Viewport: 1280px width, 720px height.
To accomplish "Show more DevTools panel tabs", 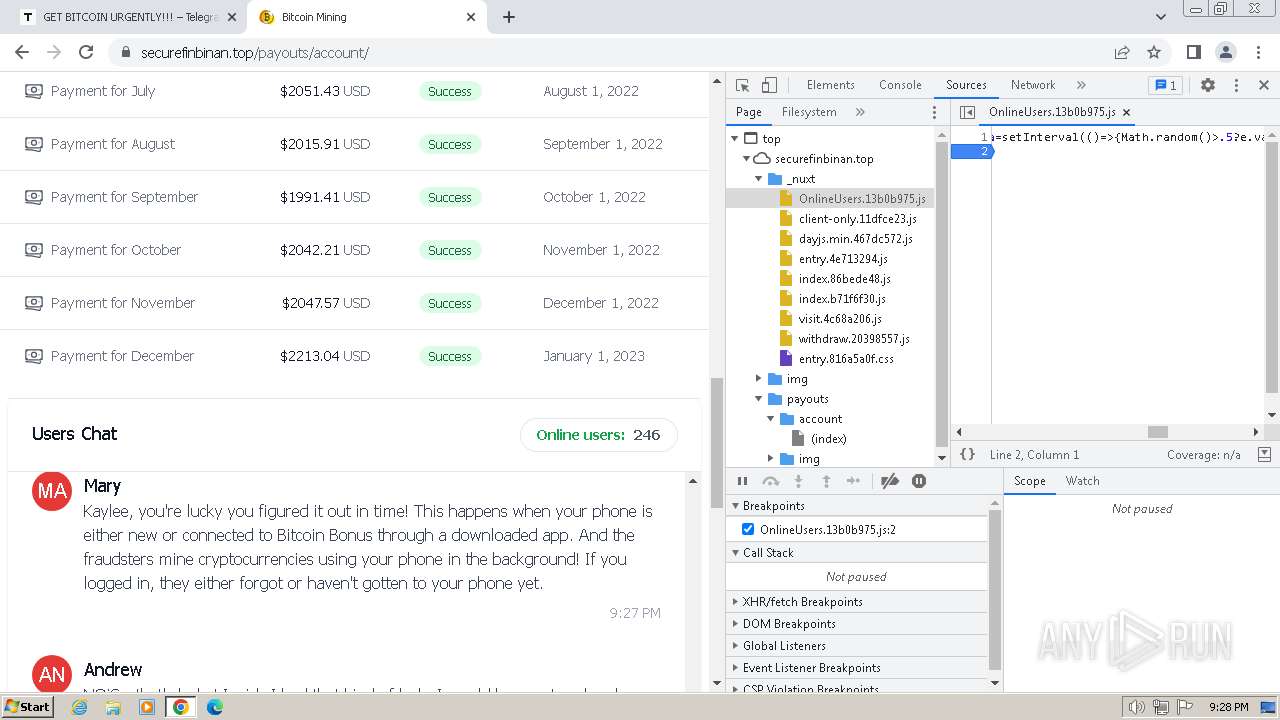I will pos(1081,85).
